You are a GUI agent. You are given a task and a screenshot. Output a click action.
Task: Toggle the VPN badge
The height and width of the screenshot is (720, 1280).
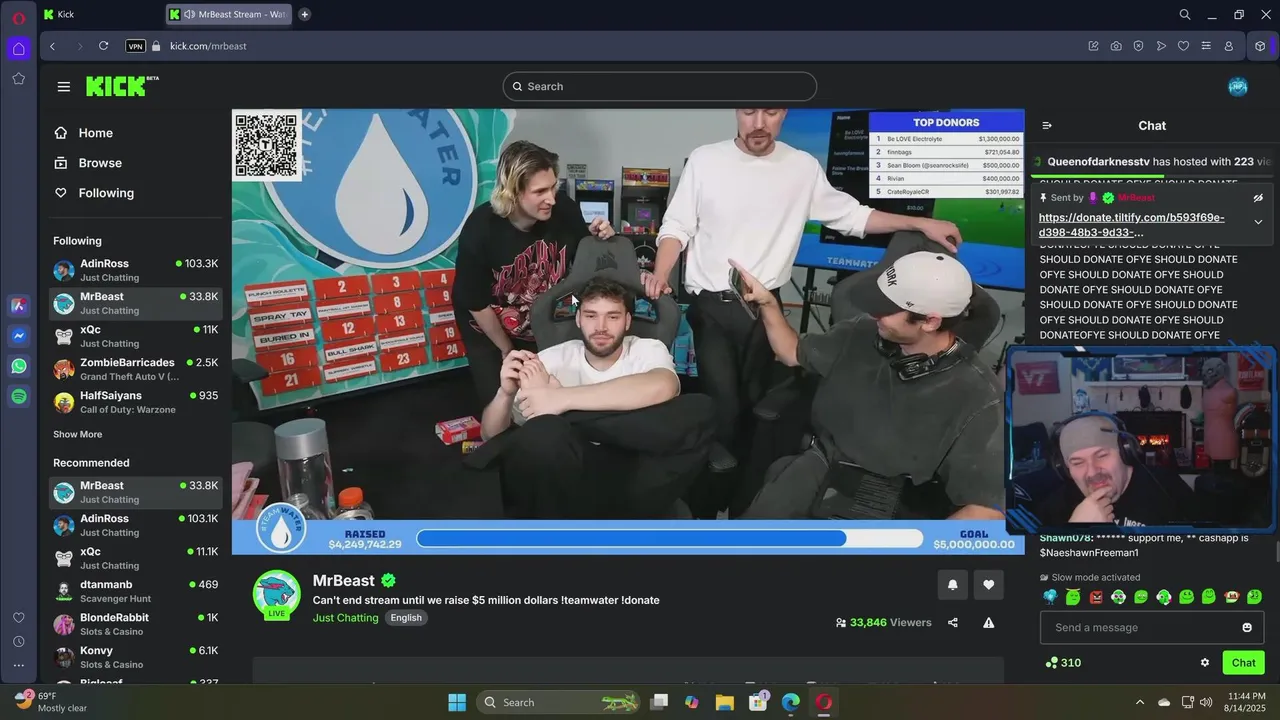point(135,46)
